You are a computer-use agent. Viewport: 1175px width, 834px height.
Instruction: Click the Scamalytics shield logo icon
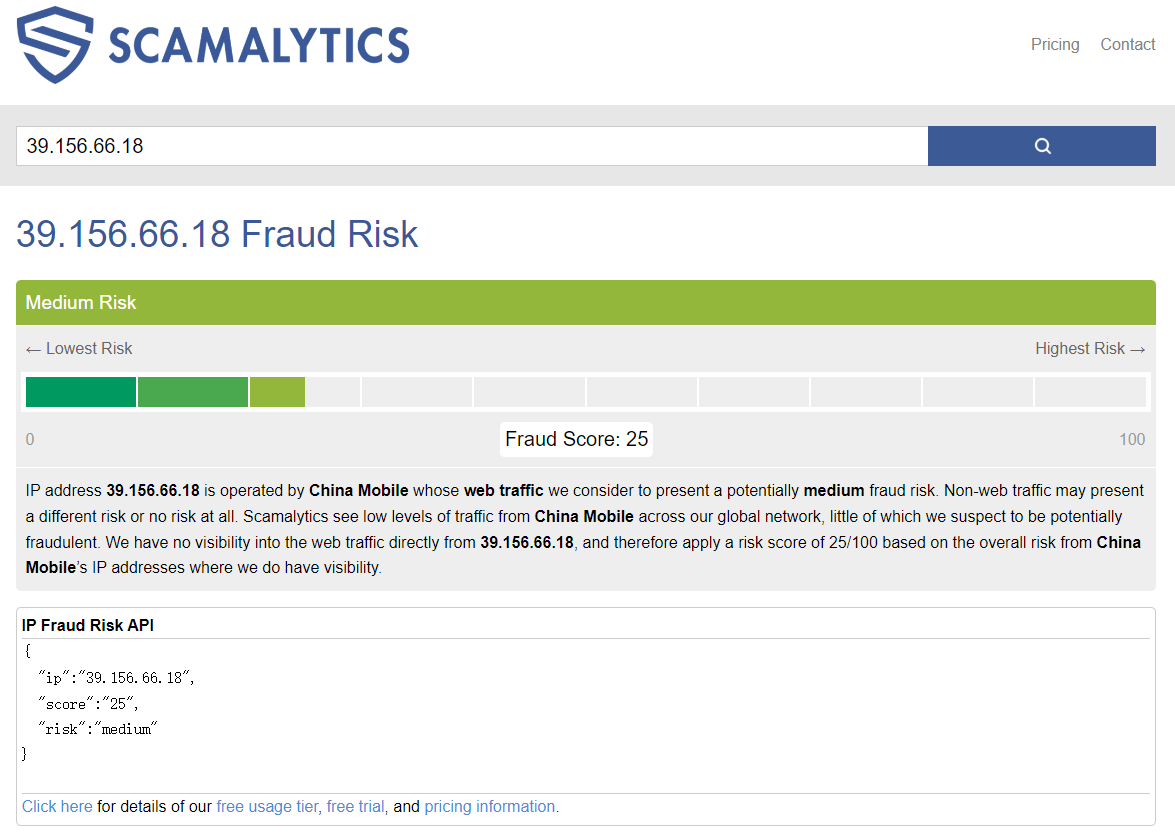click(55, 45)
